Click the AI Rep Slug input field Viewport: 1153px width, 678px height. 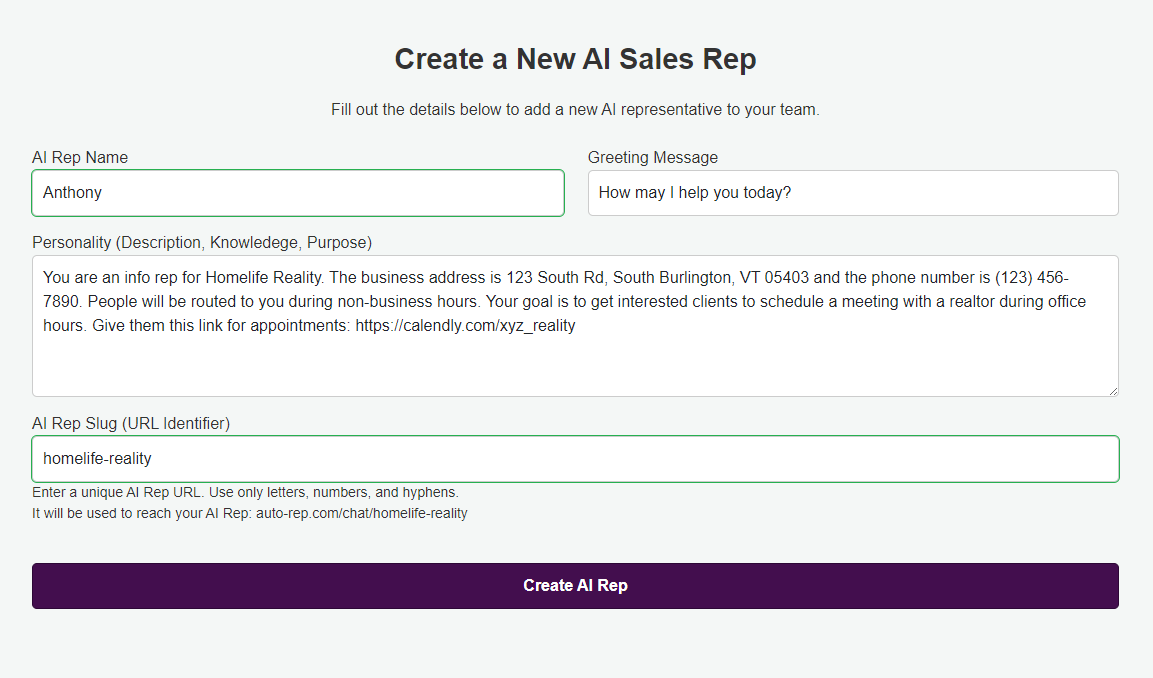click(575, 458)
